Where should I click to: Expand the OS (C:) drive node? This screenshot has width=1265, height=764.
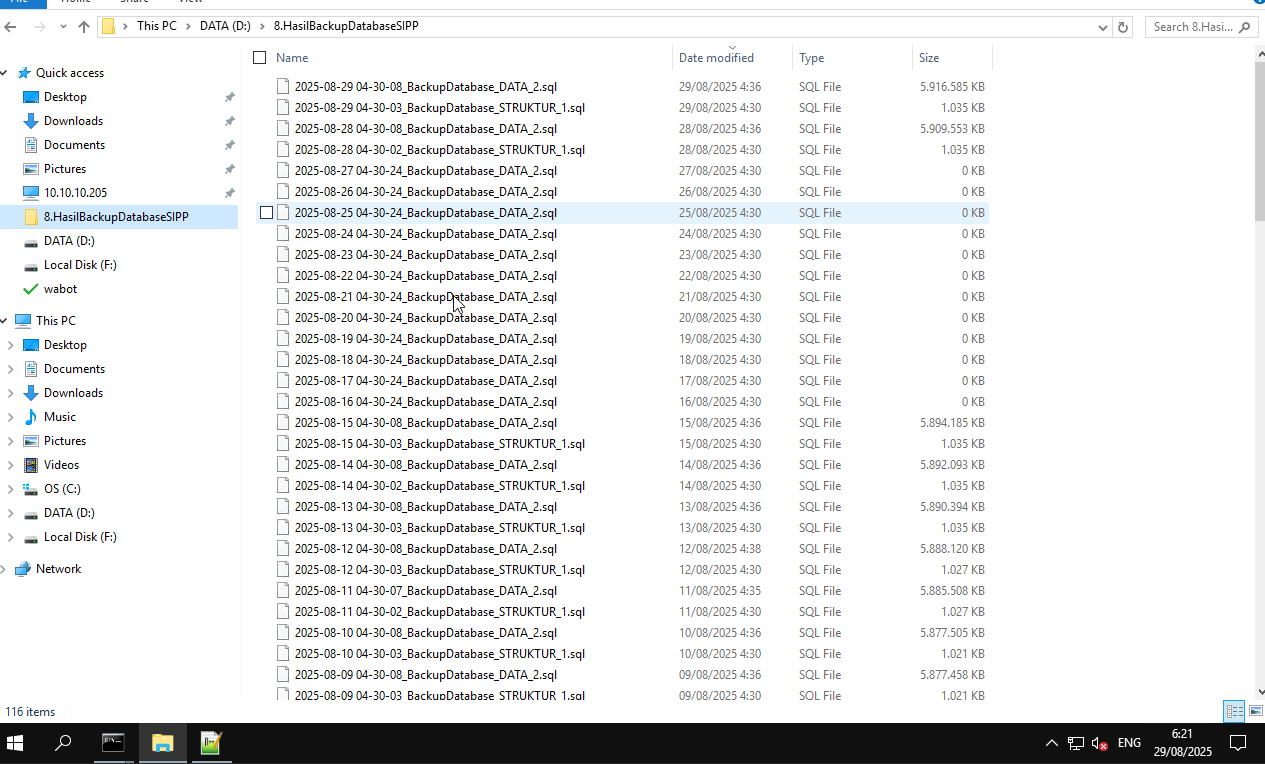10,489
